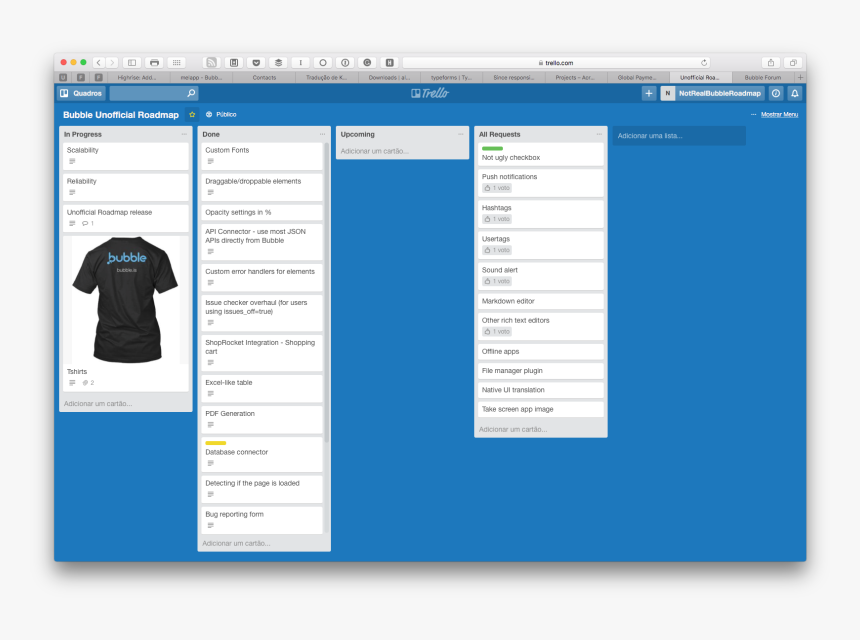Click the trello.com address bar

pyautogui.click(x=556, y=63)
